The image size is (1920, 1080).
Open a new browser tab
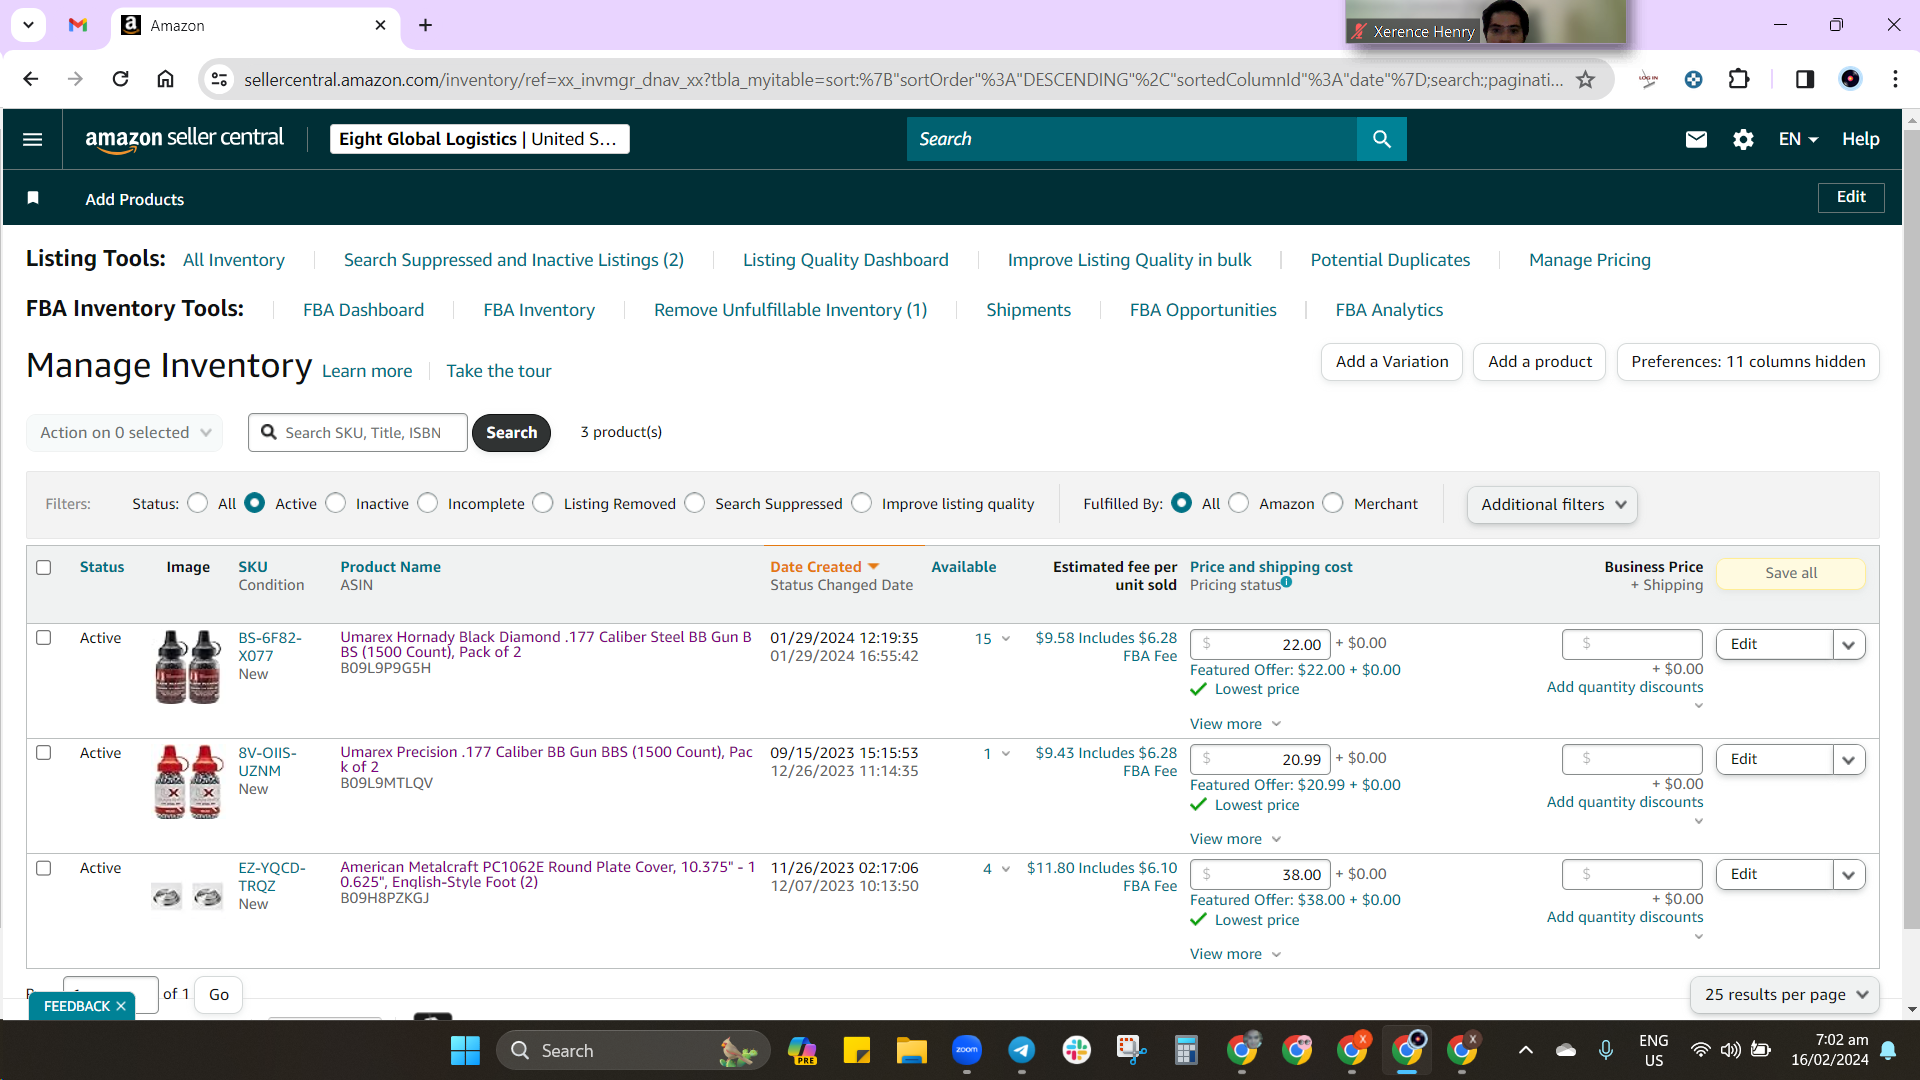tap(425, 25)
